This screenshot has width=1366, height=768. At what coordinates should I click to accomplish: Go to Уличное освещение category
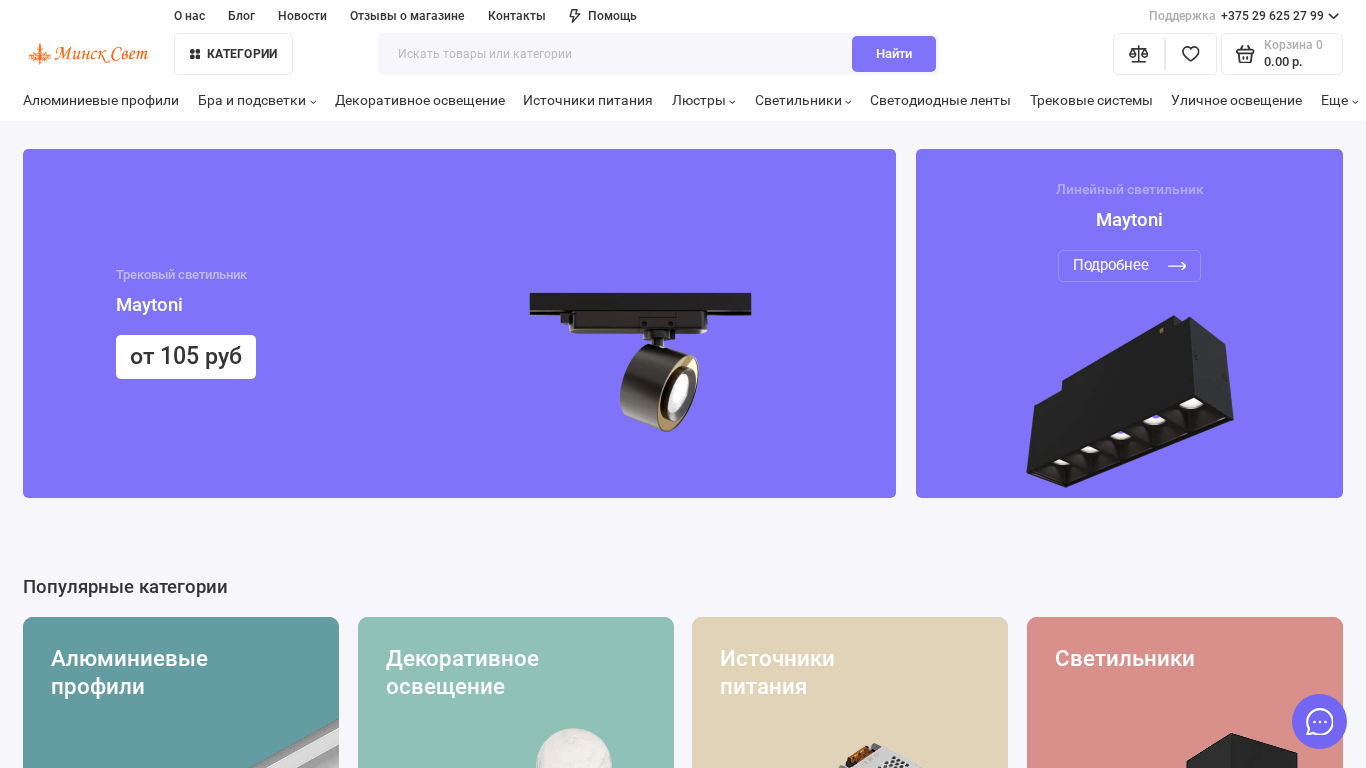click(x=1237, y=100)
